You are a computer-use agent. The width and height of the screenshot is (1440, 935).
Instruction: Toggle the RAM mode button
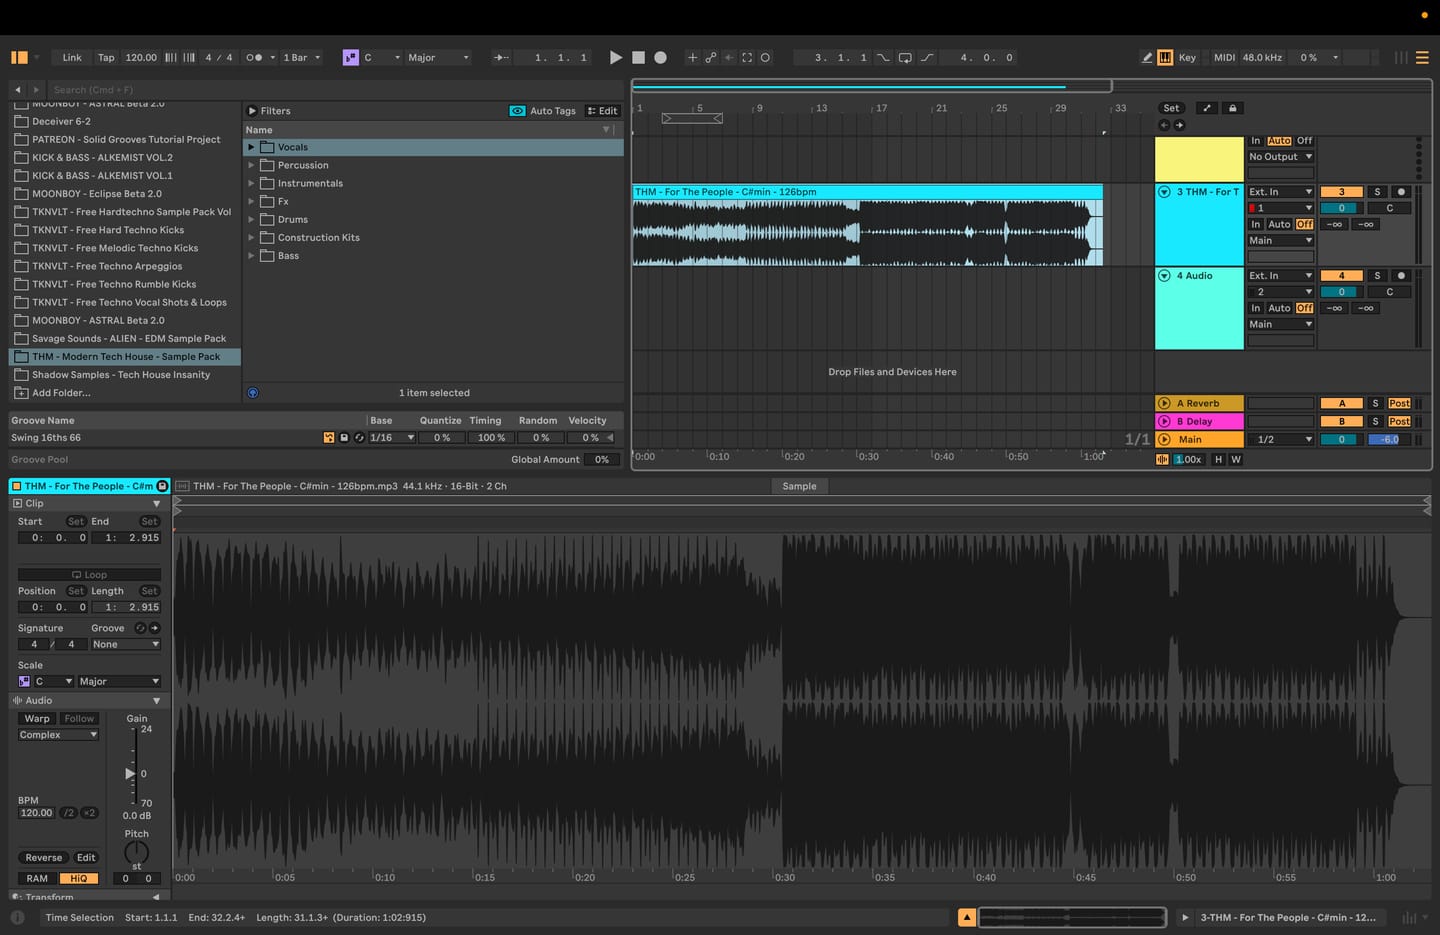(x=37, y=878)
